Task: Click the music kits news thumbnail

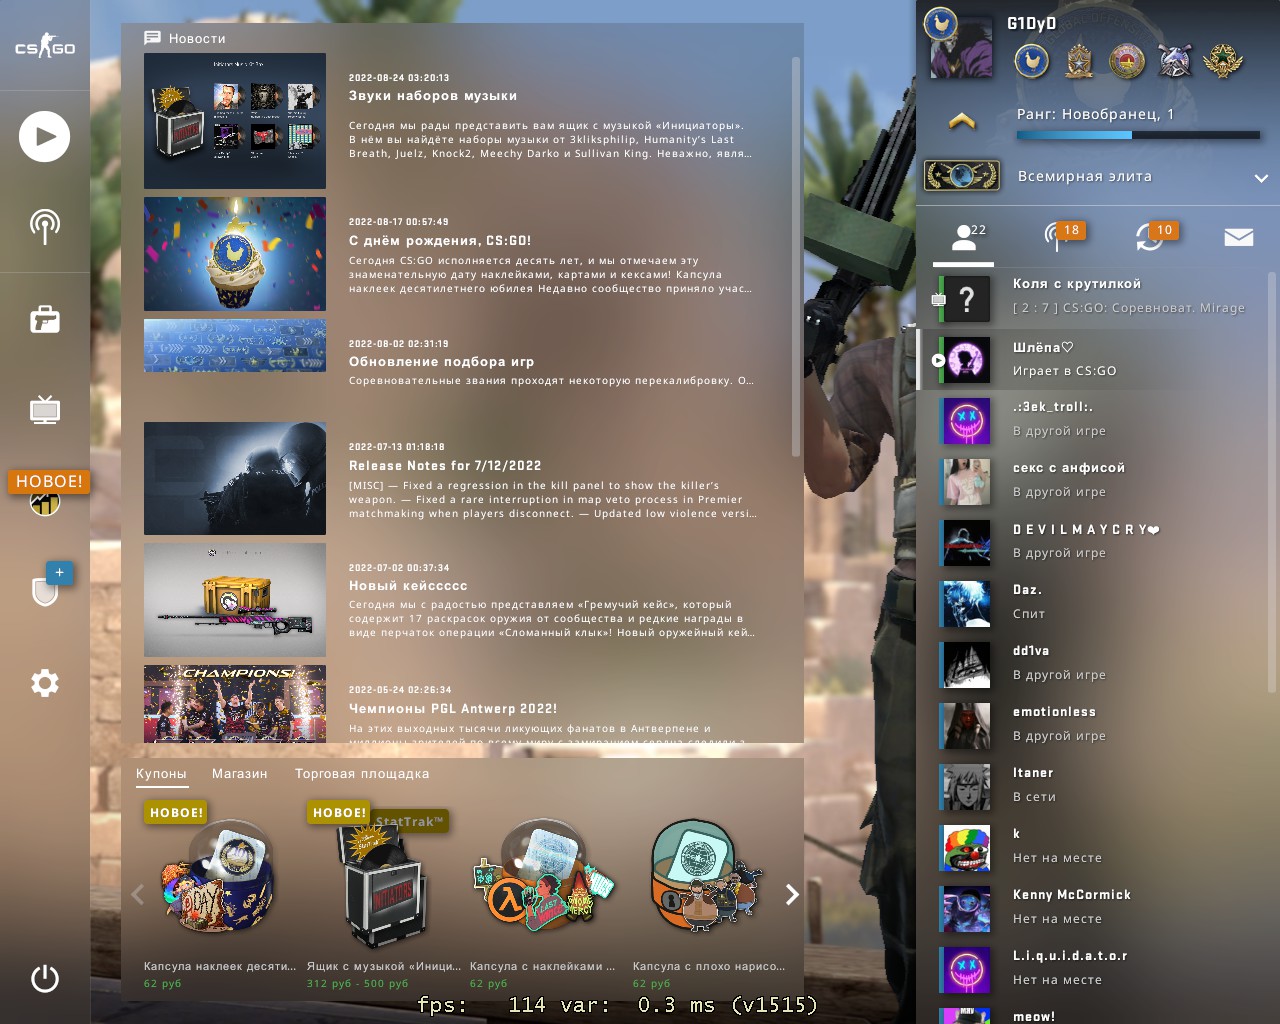Action: 235,121
